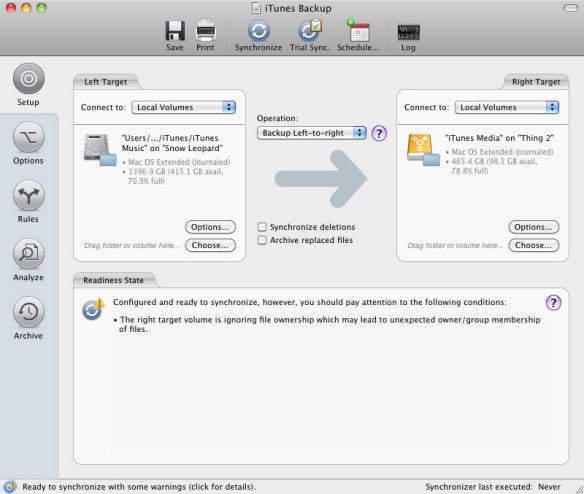Click Left Target Choose... button

[210, 245]
